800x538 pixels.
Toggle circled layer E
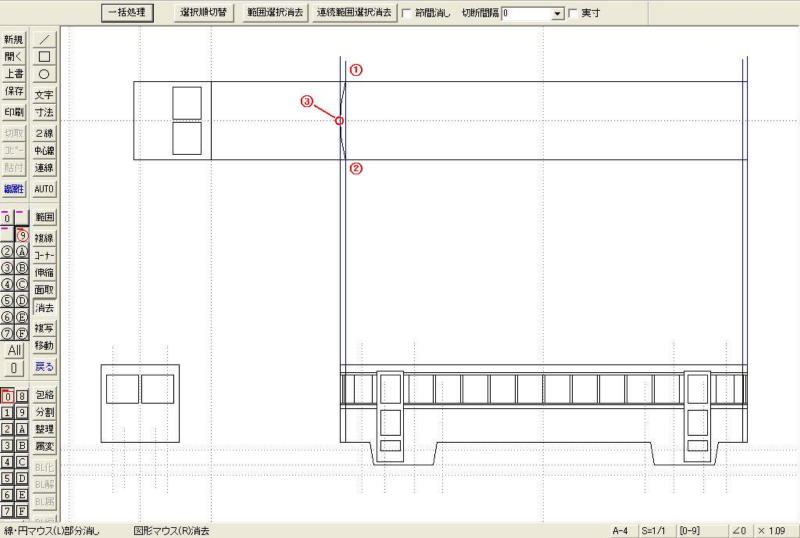point(22,317)
